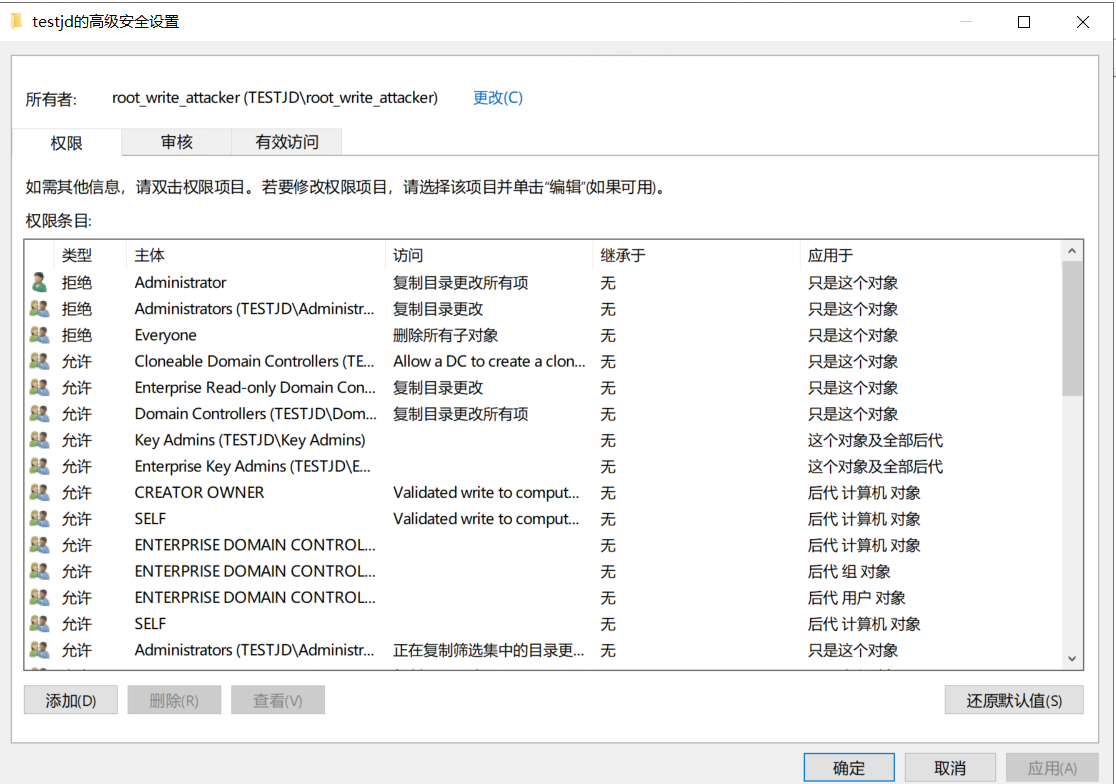
Task: Click 正在复制筛选集中的目录更... access cell
Action: pyautogui.click(x=488, y=650)
